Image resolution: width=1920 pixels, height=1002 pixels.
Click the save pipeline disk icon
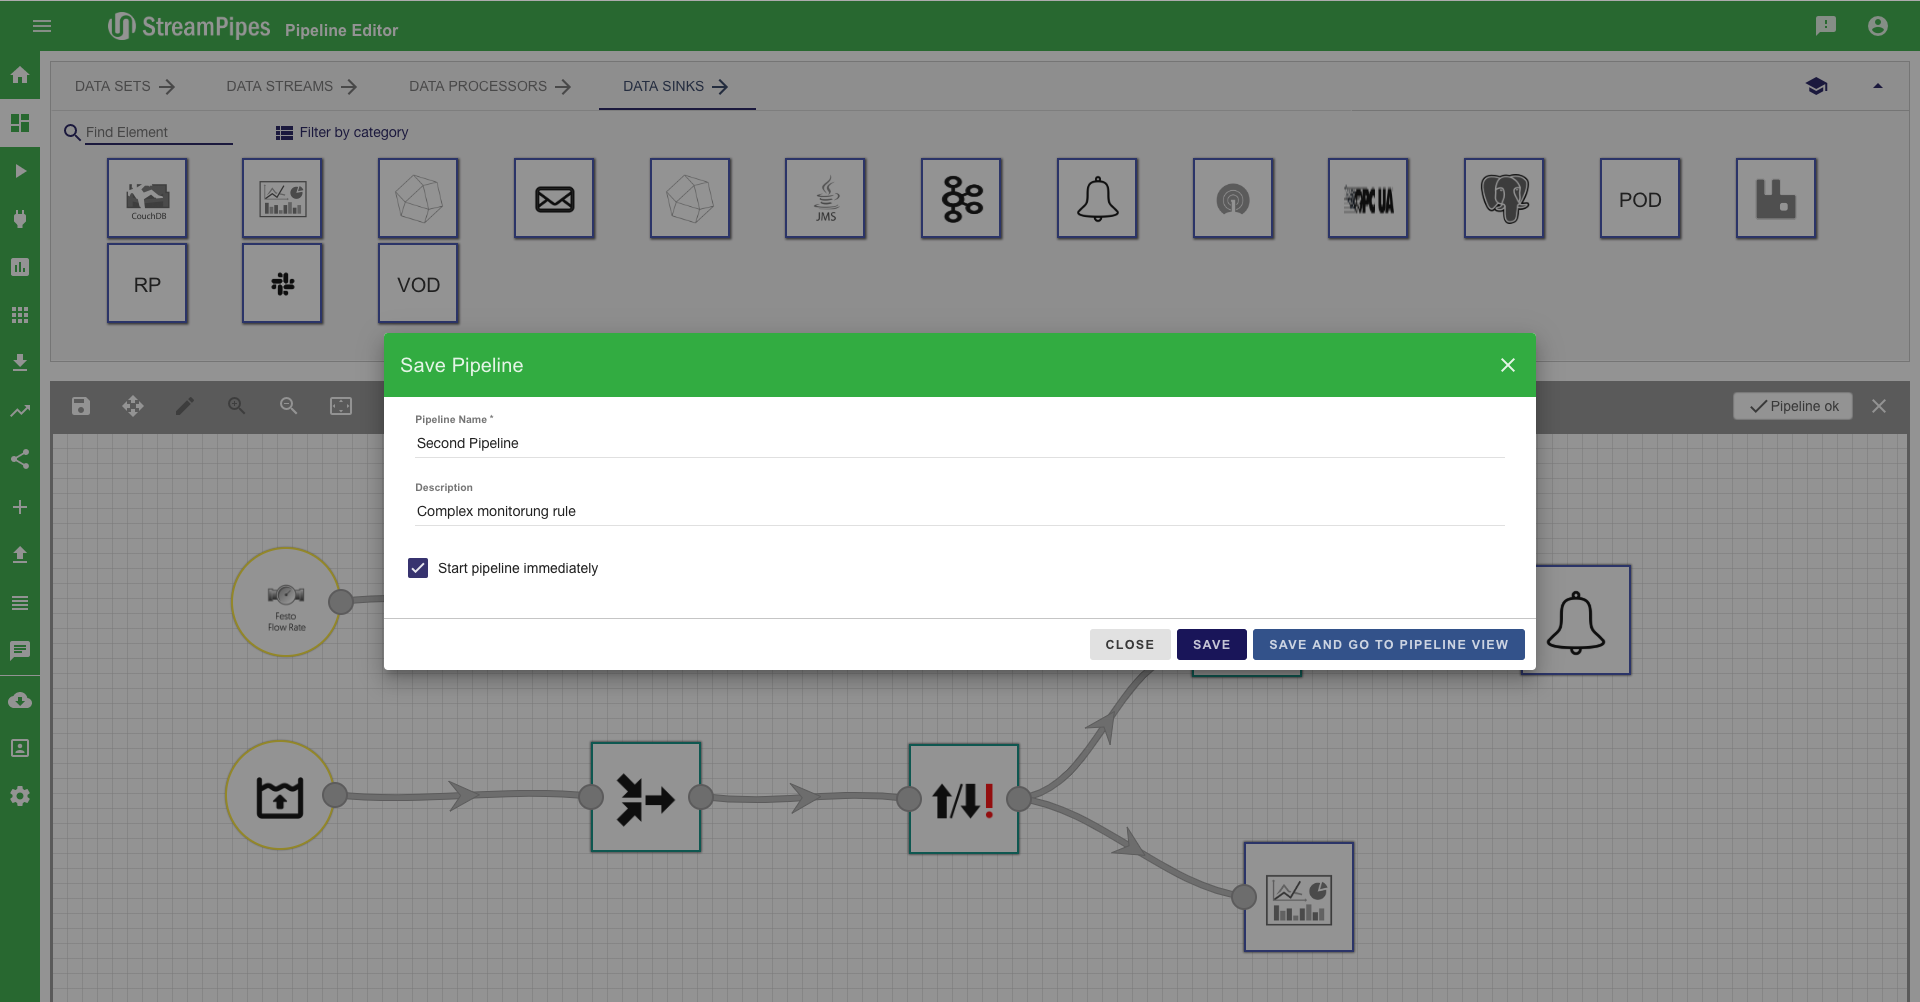click(81, 406)
